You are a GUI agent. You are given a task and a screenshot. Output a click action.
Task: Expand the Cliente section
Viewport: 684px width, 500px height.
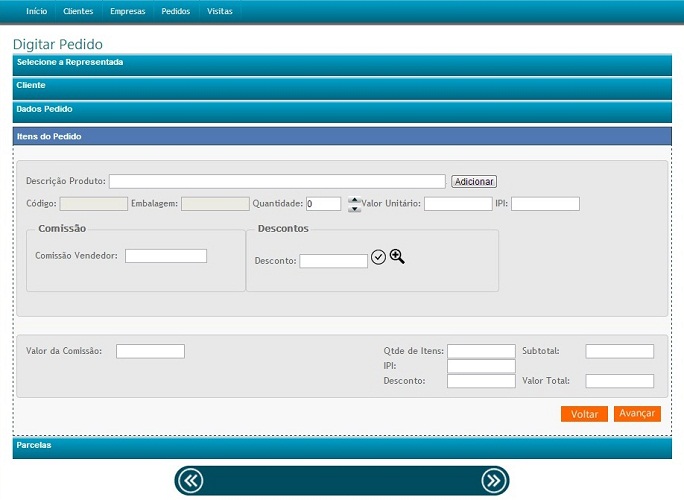342,89
